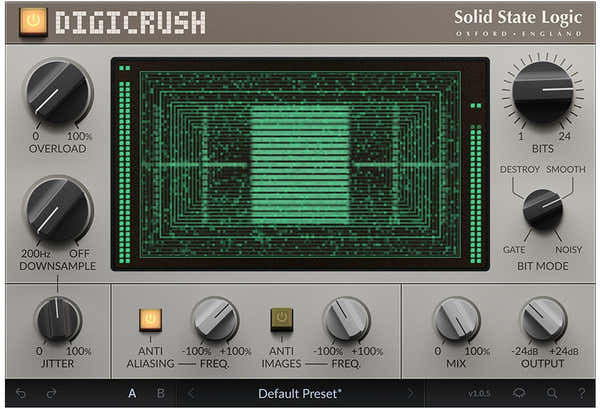
Task: Click the right output level meter
Action: (x=476, y=183)
